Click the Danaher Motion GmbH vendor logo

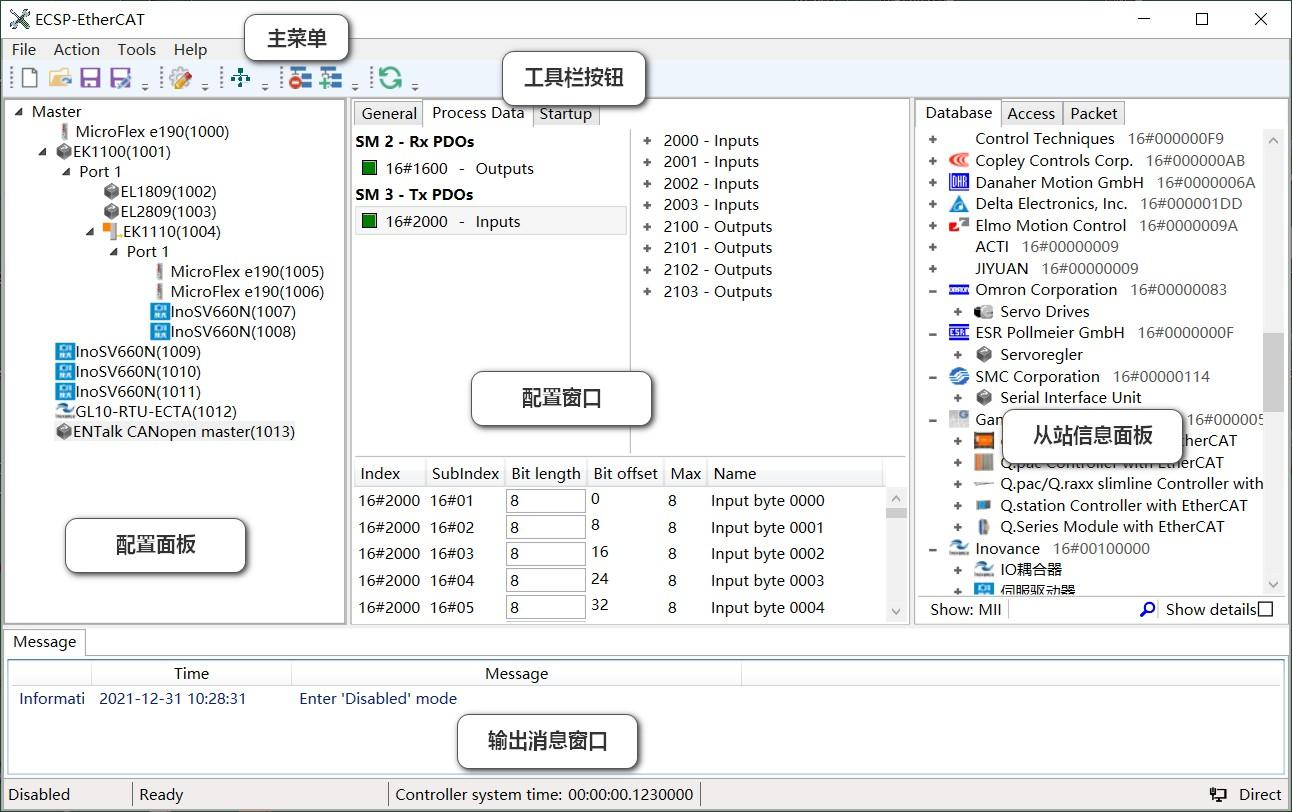point(959,182)
